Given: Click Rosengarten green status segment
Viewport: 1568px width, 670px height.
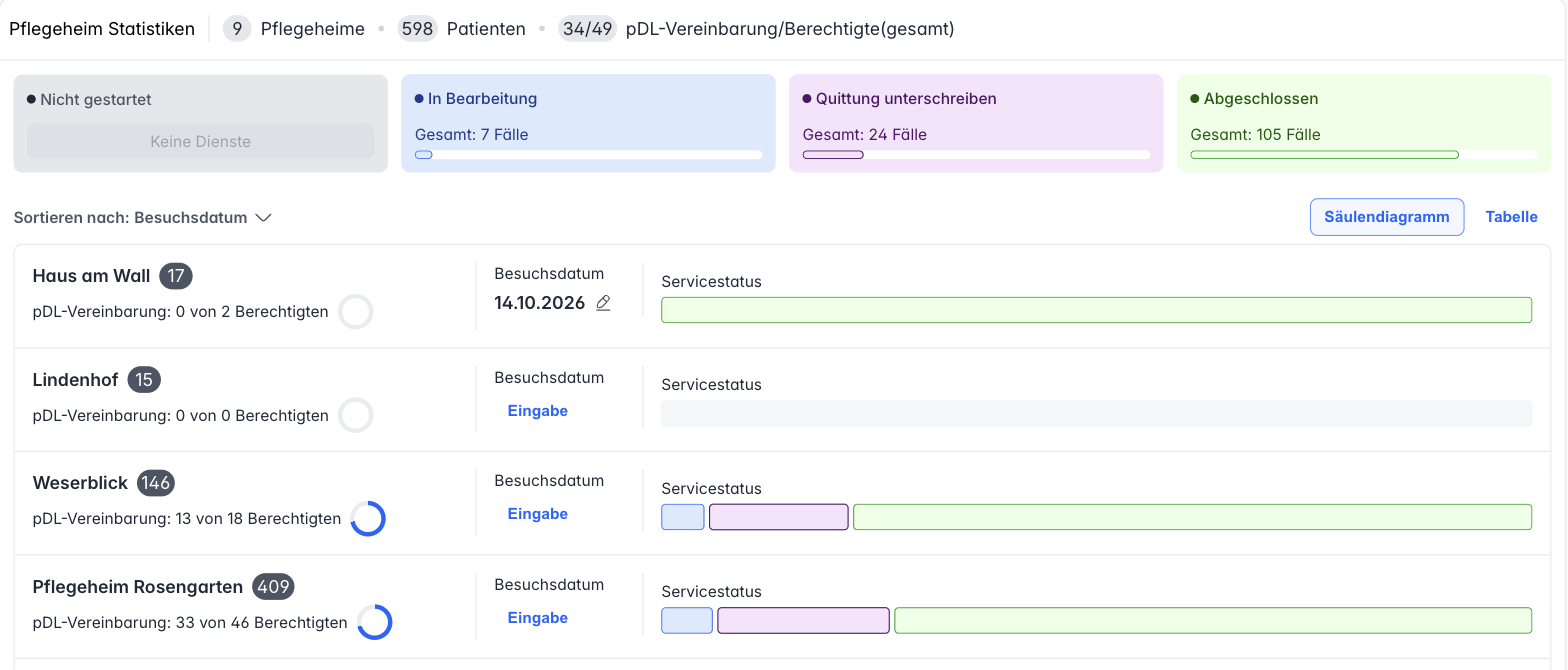Looking at the screenshot, I should click(1213, 620).
